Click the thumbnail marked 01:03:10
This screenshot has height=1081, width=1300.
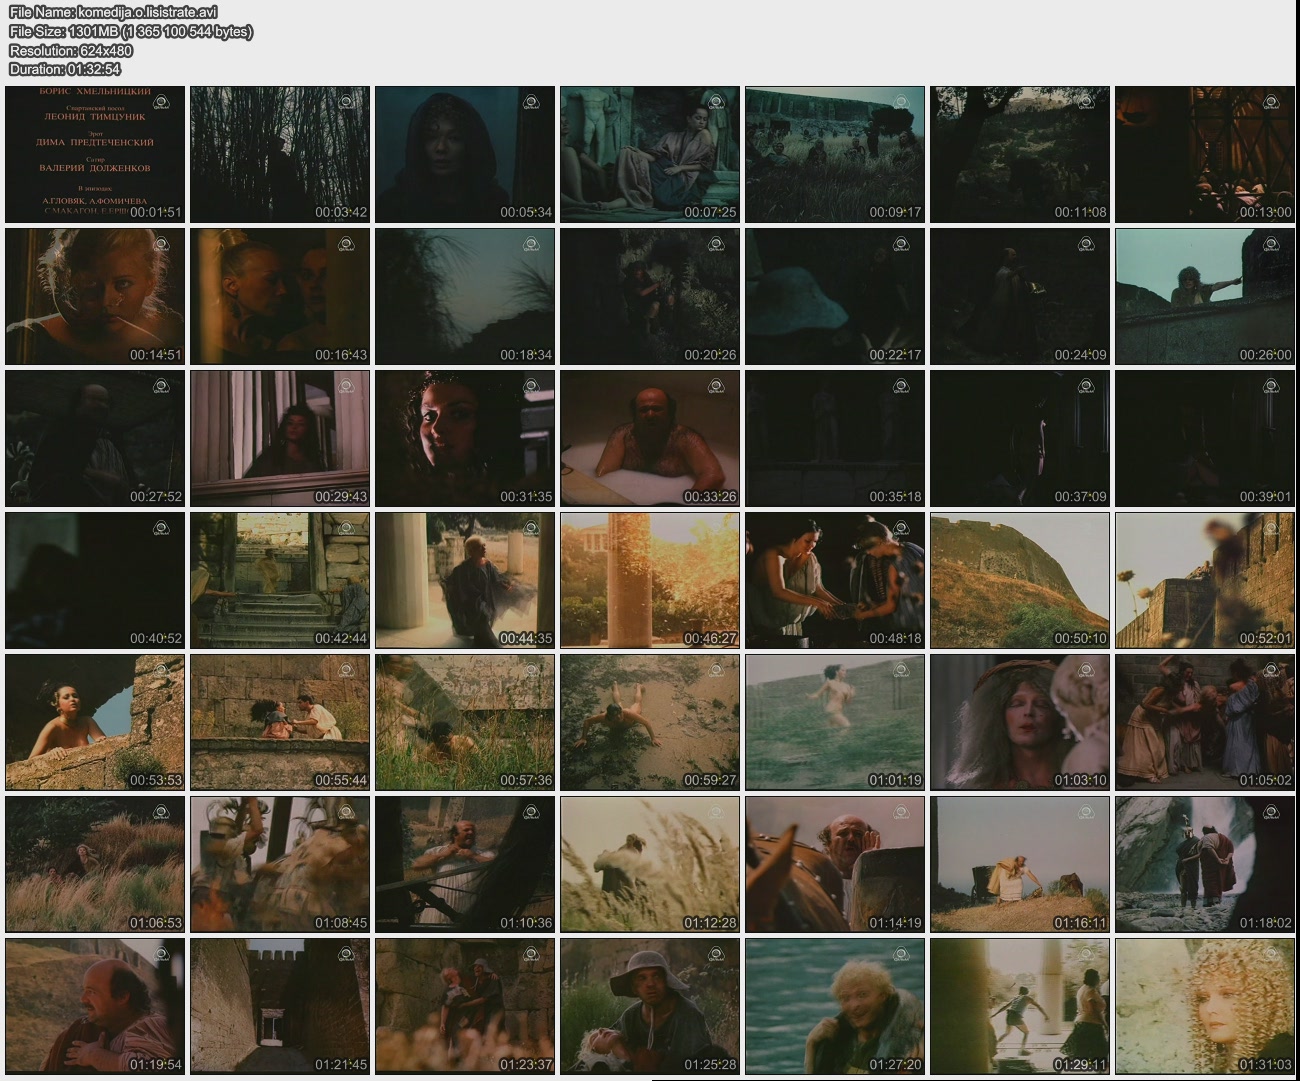(1020, 722)
